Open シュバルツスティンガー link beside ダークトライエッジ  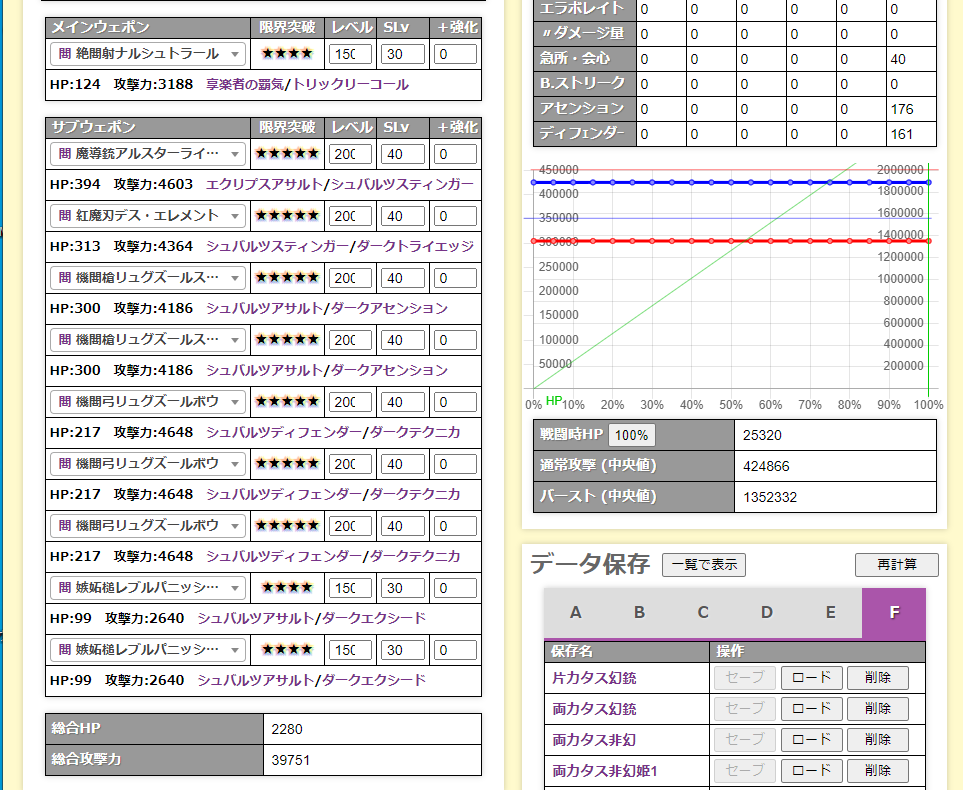277,246
